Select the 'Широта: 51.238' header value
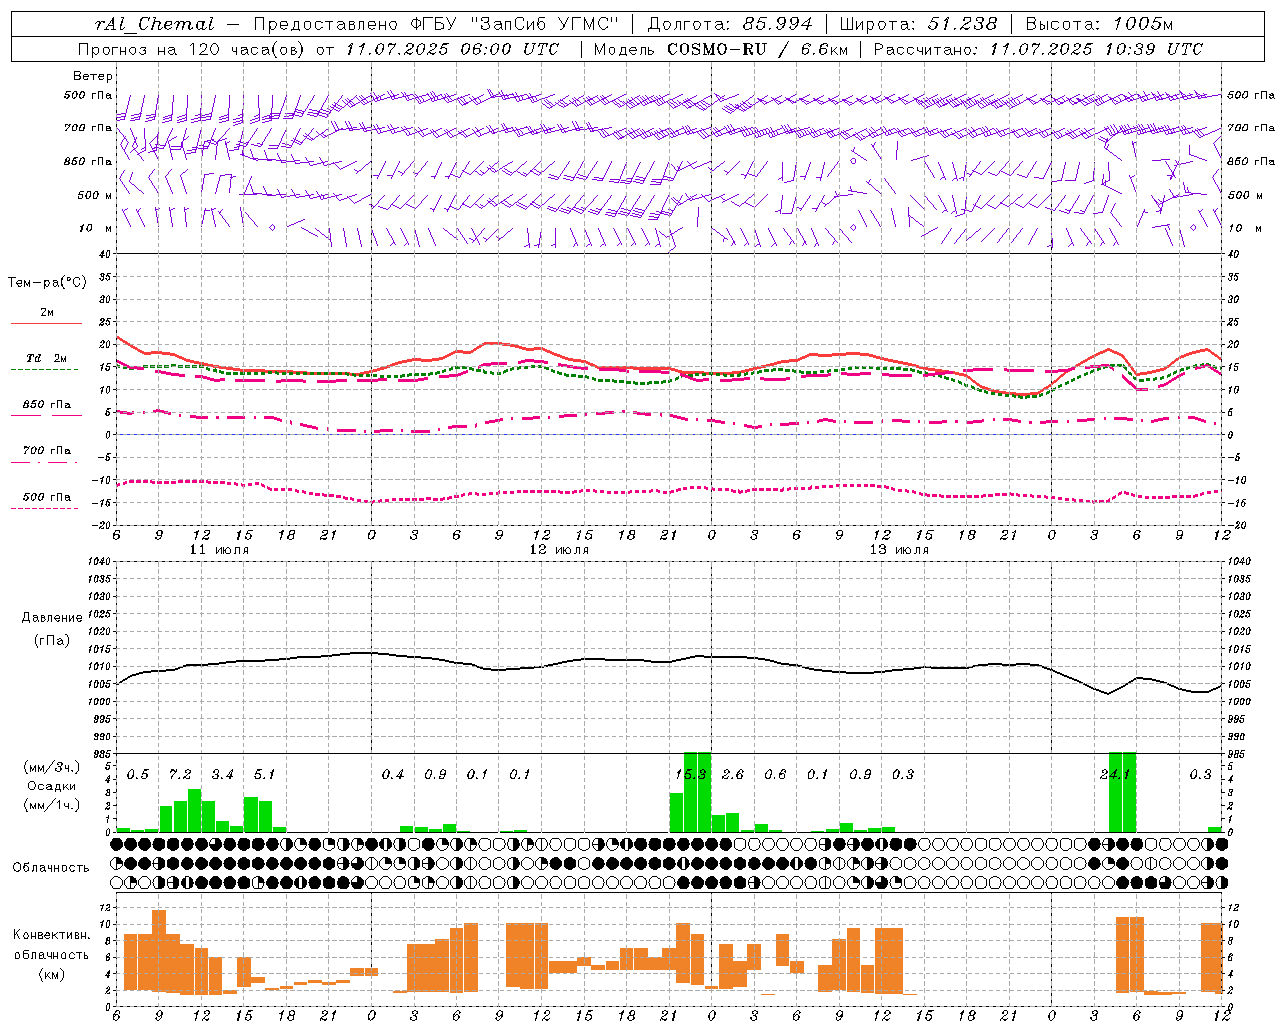The width and height of the screenshot is (1280, 1024). pyautogui.click(x=918, y=24)
